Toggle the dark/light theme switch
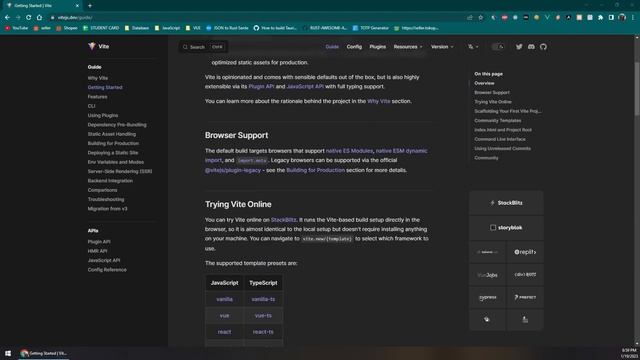 pyautogui.click(x=498, y=47)
